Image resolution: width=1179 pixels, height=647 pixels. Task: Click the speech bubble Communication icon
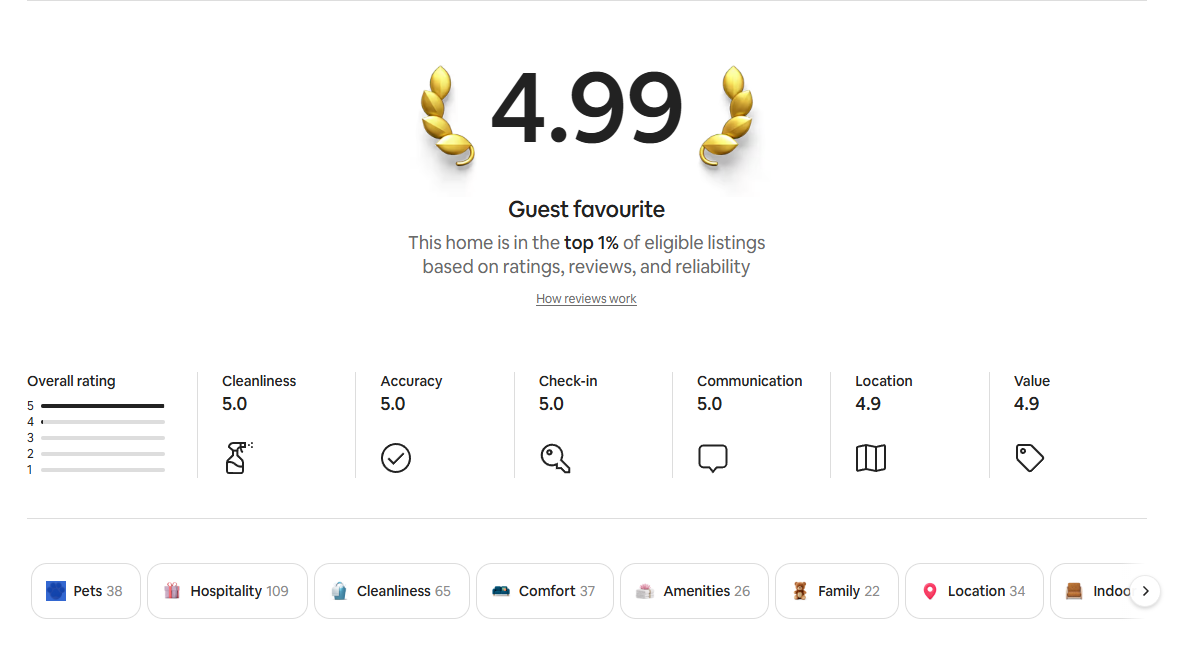click(x=713, y=457)
